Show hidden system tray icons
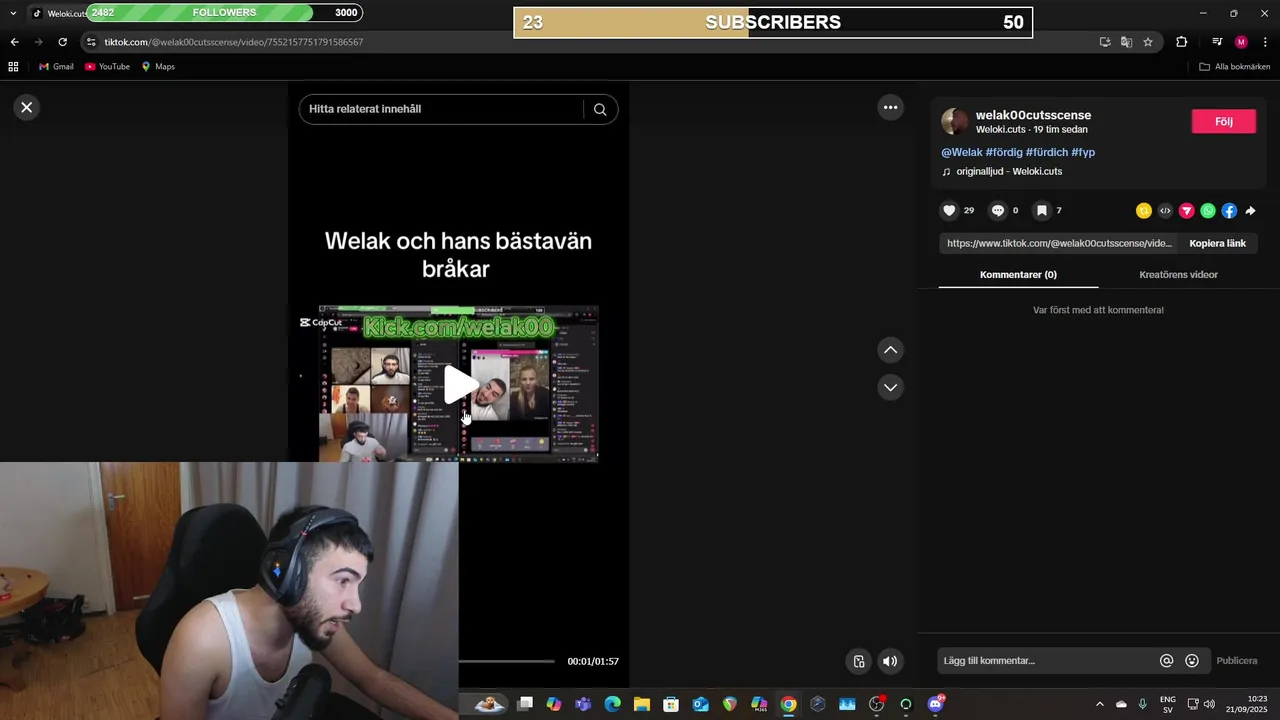The image size is (1280, 720). (x=1100, y=704)
